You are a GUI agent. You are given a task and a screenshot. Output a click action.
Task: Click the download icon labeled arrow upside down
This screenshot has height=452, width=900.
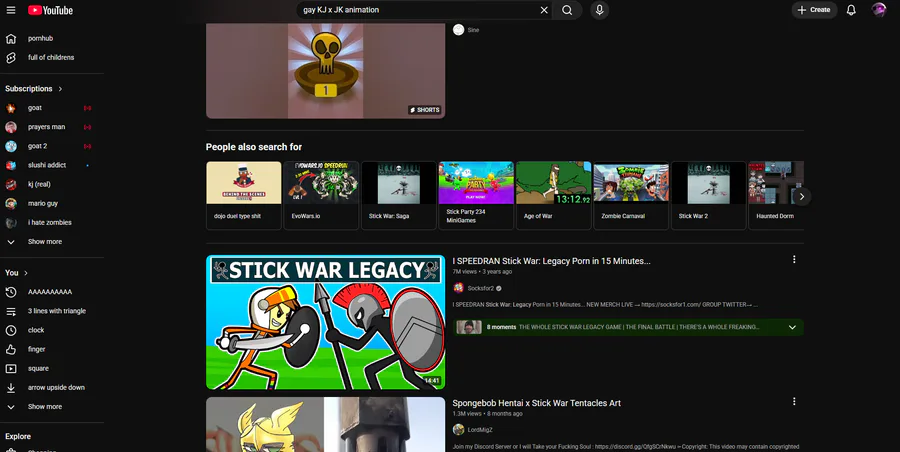point(11,388)
